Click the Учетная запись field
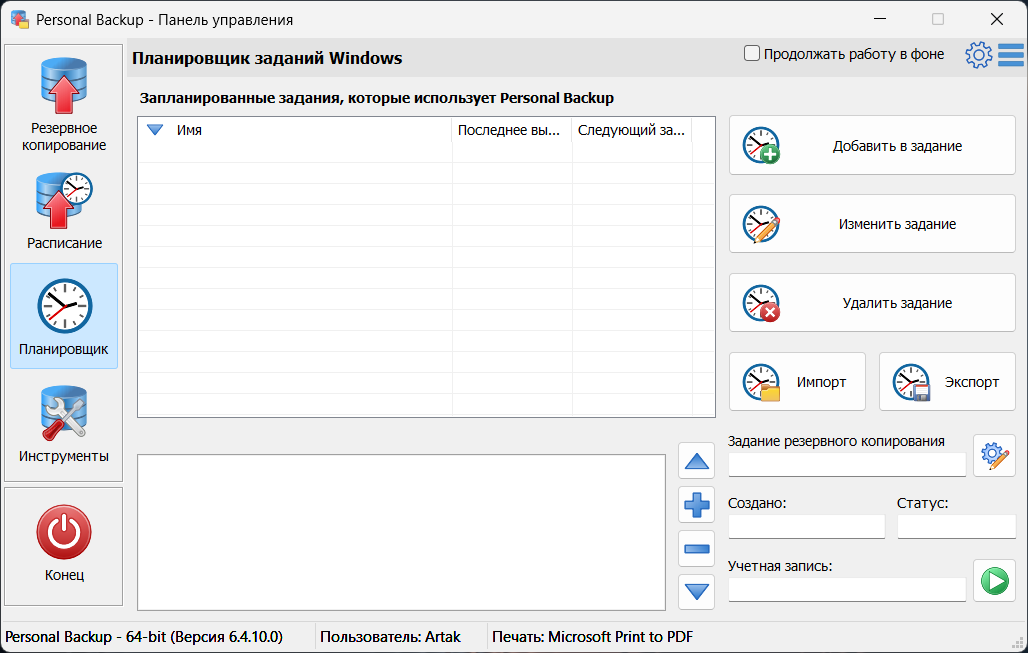The image size is (1028, 653). [x=847, y=589]
